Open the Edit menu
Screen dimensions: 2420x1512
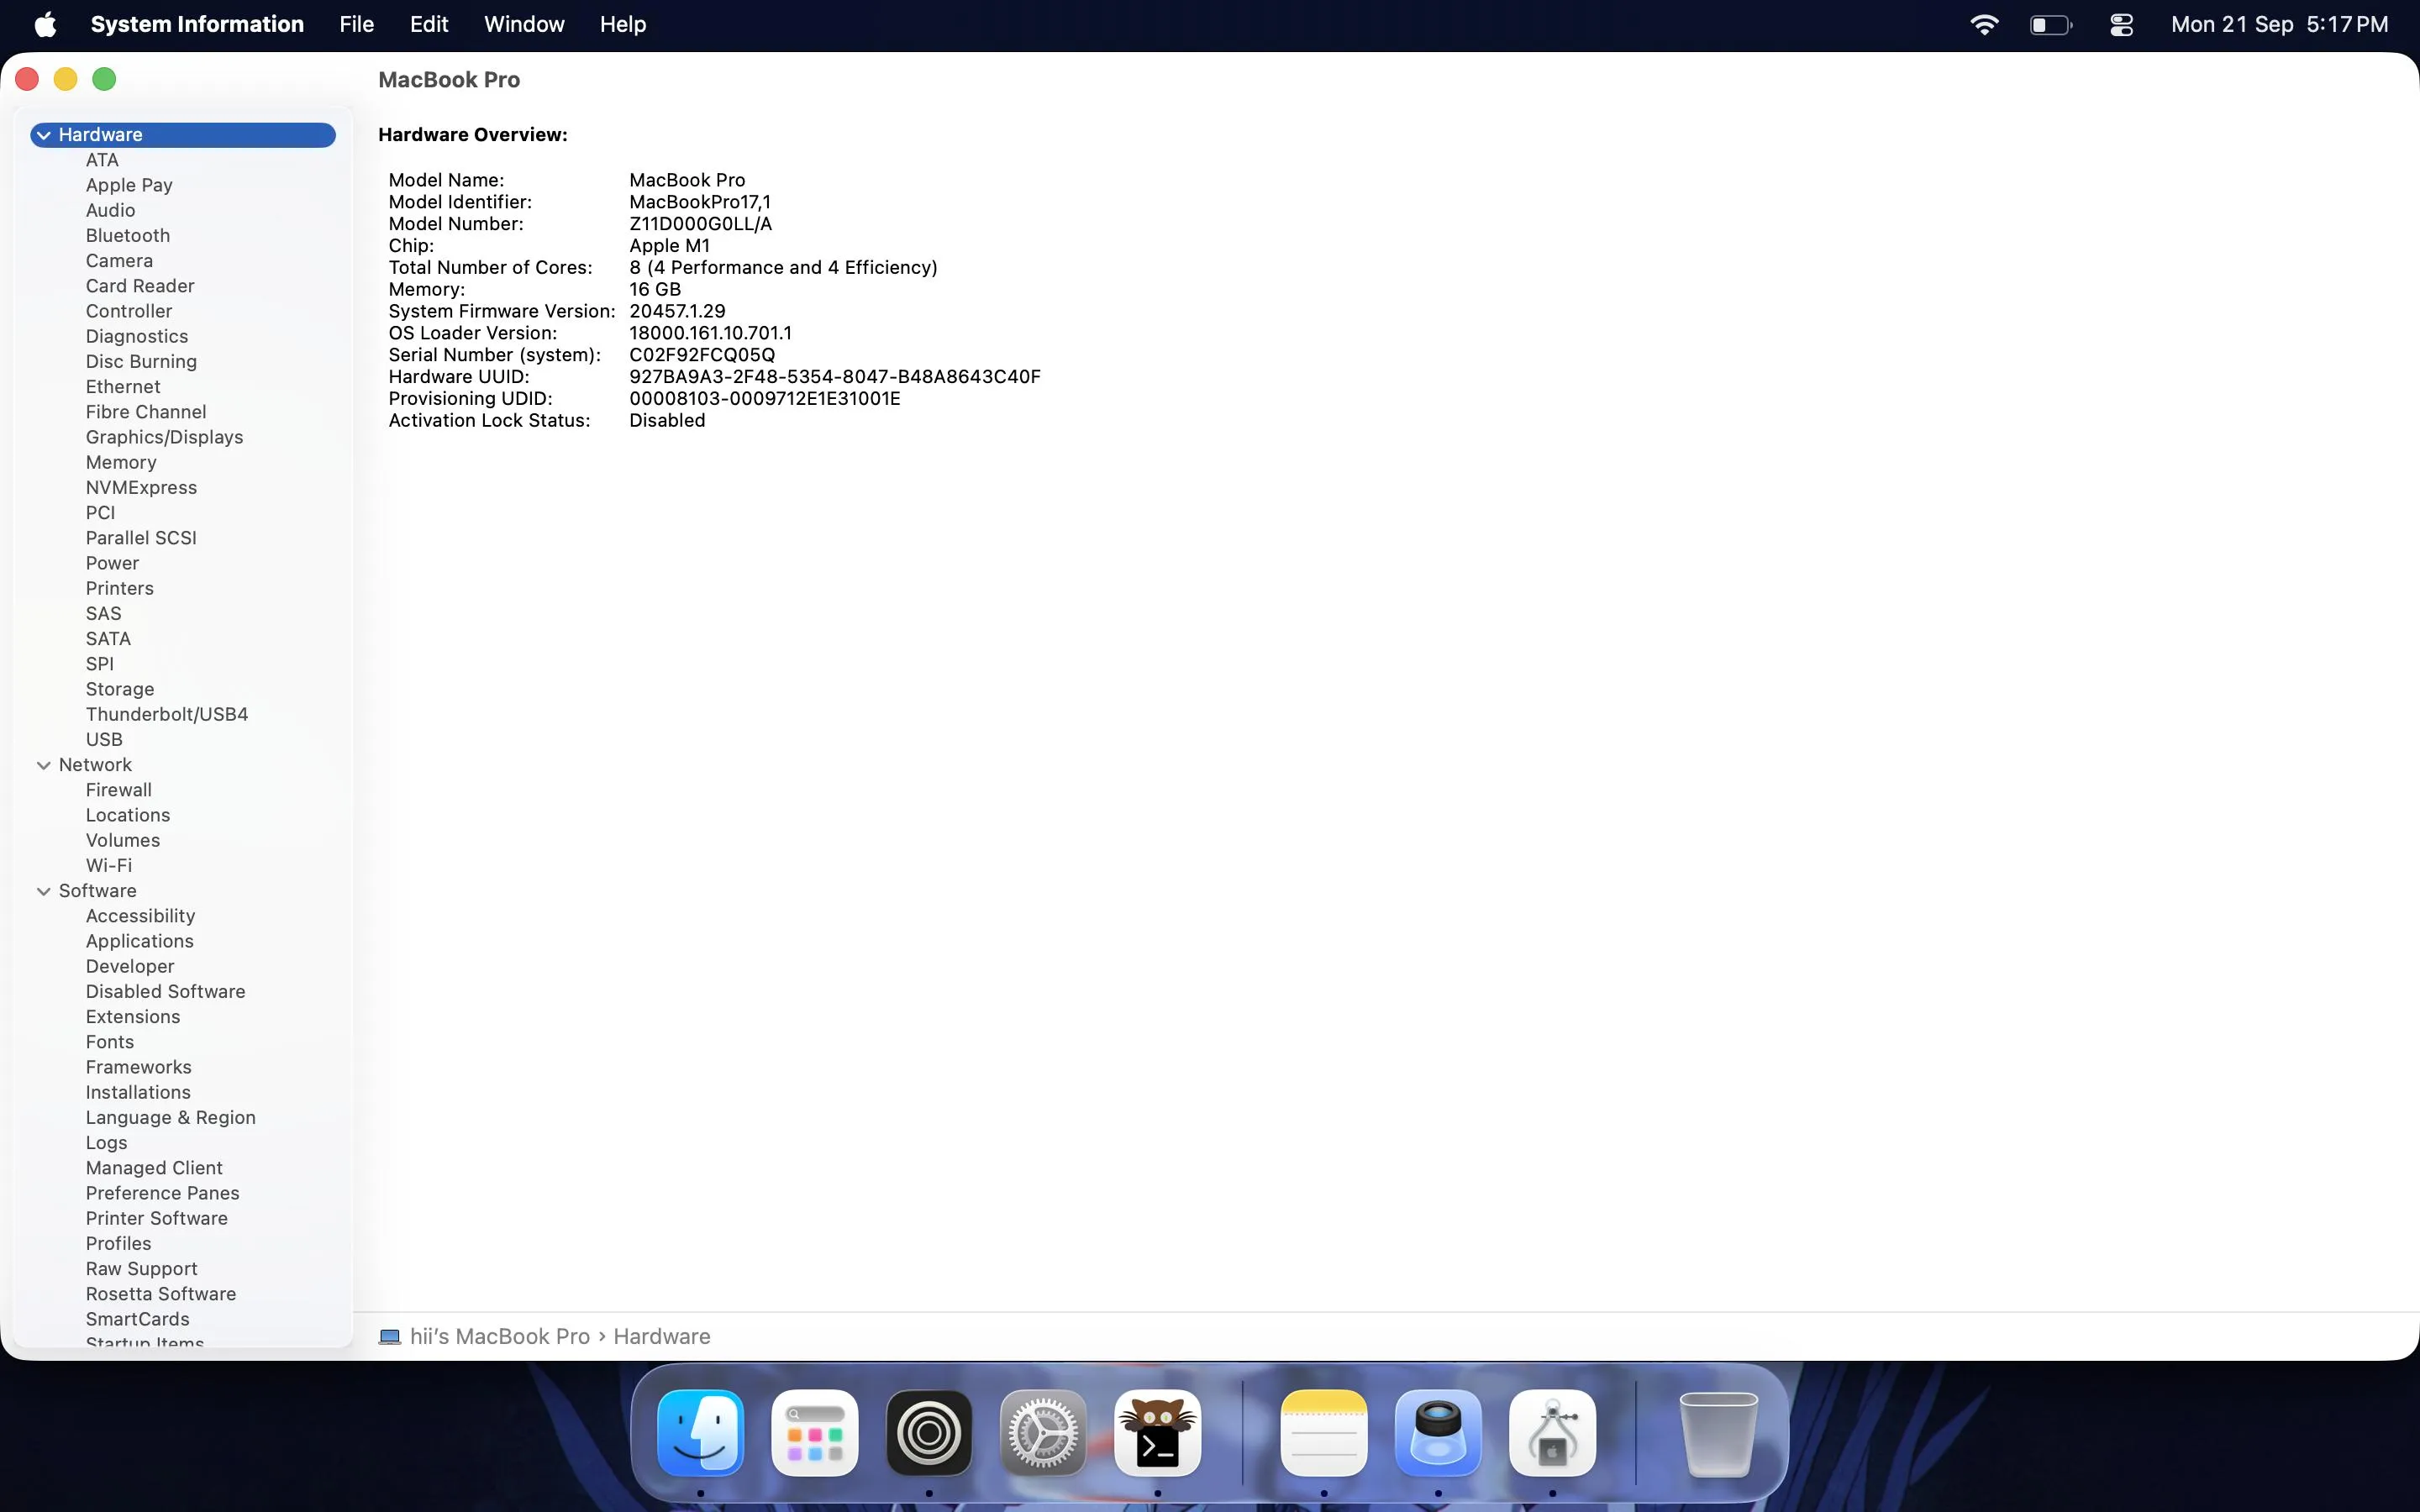point(429,24)
